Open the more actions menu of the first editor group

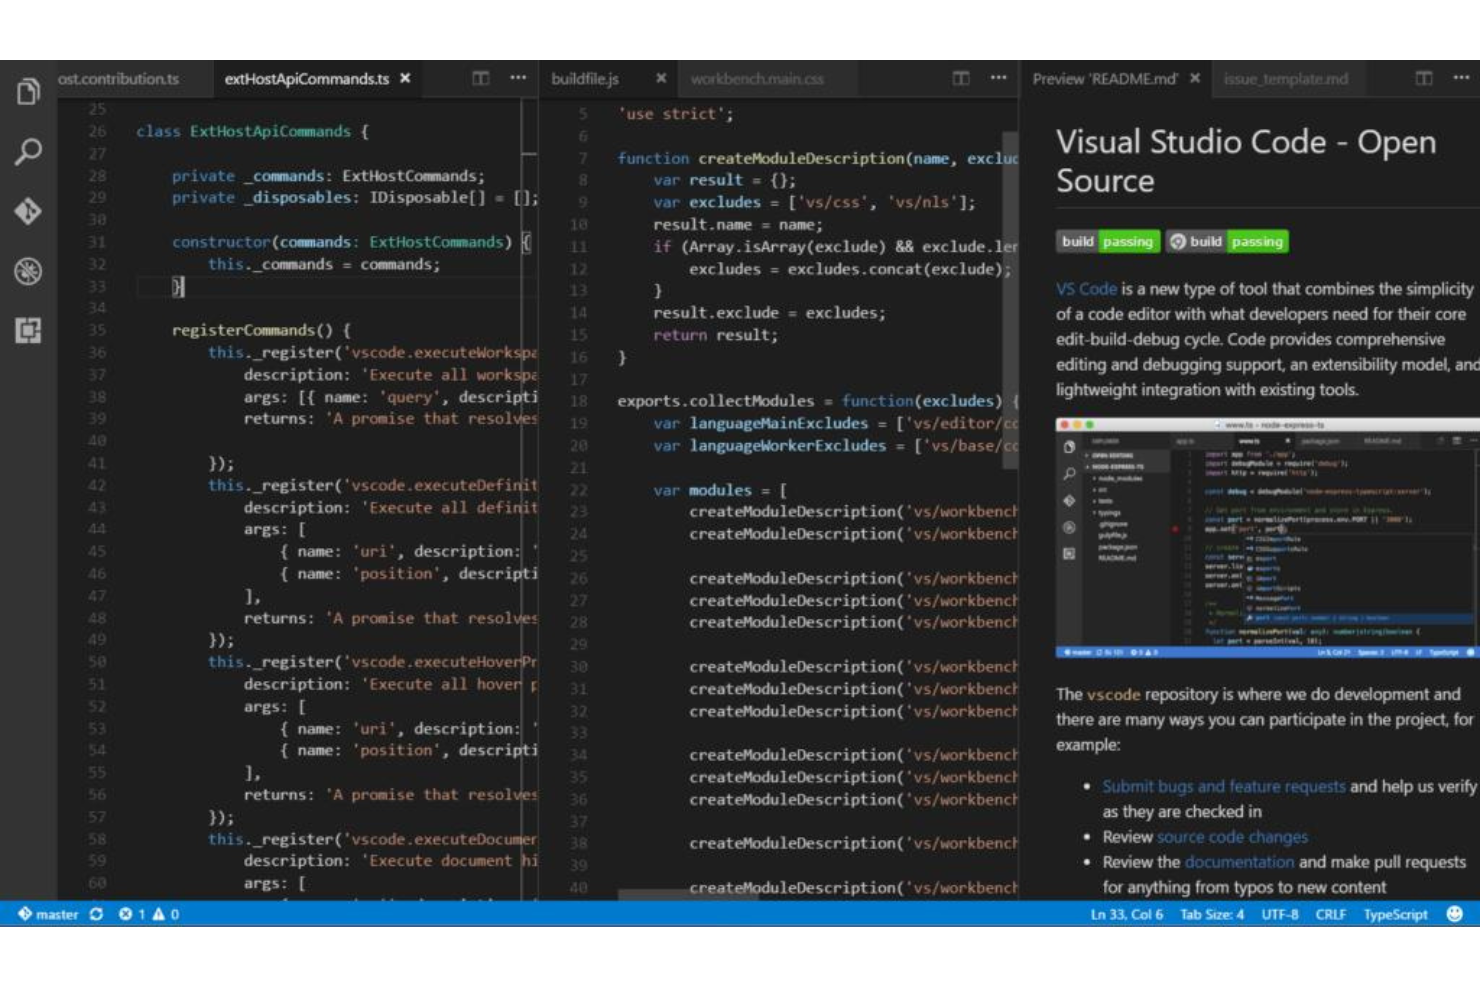[x=517, y=78]
